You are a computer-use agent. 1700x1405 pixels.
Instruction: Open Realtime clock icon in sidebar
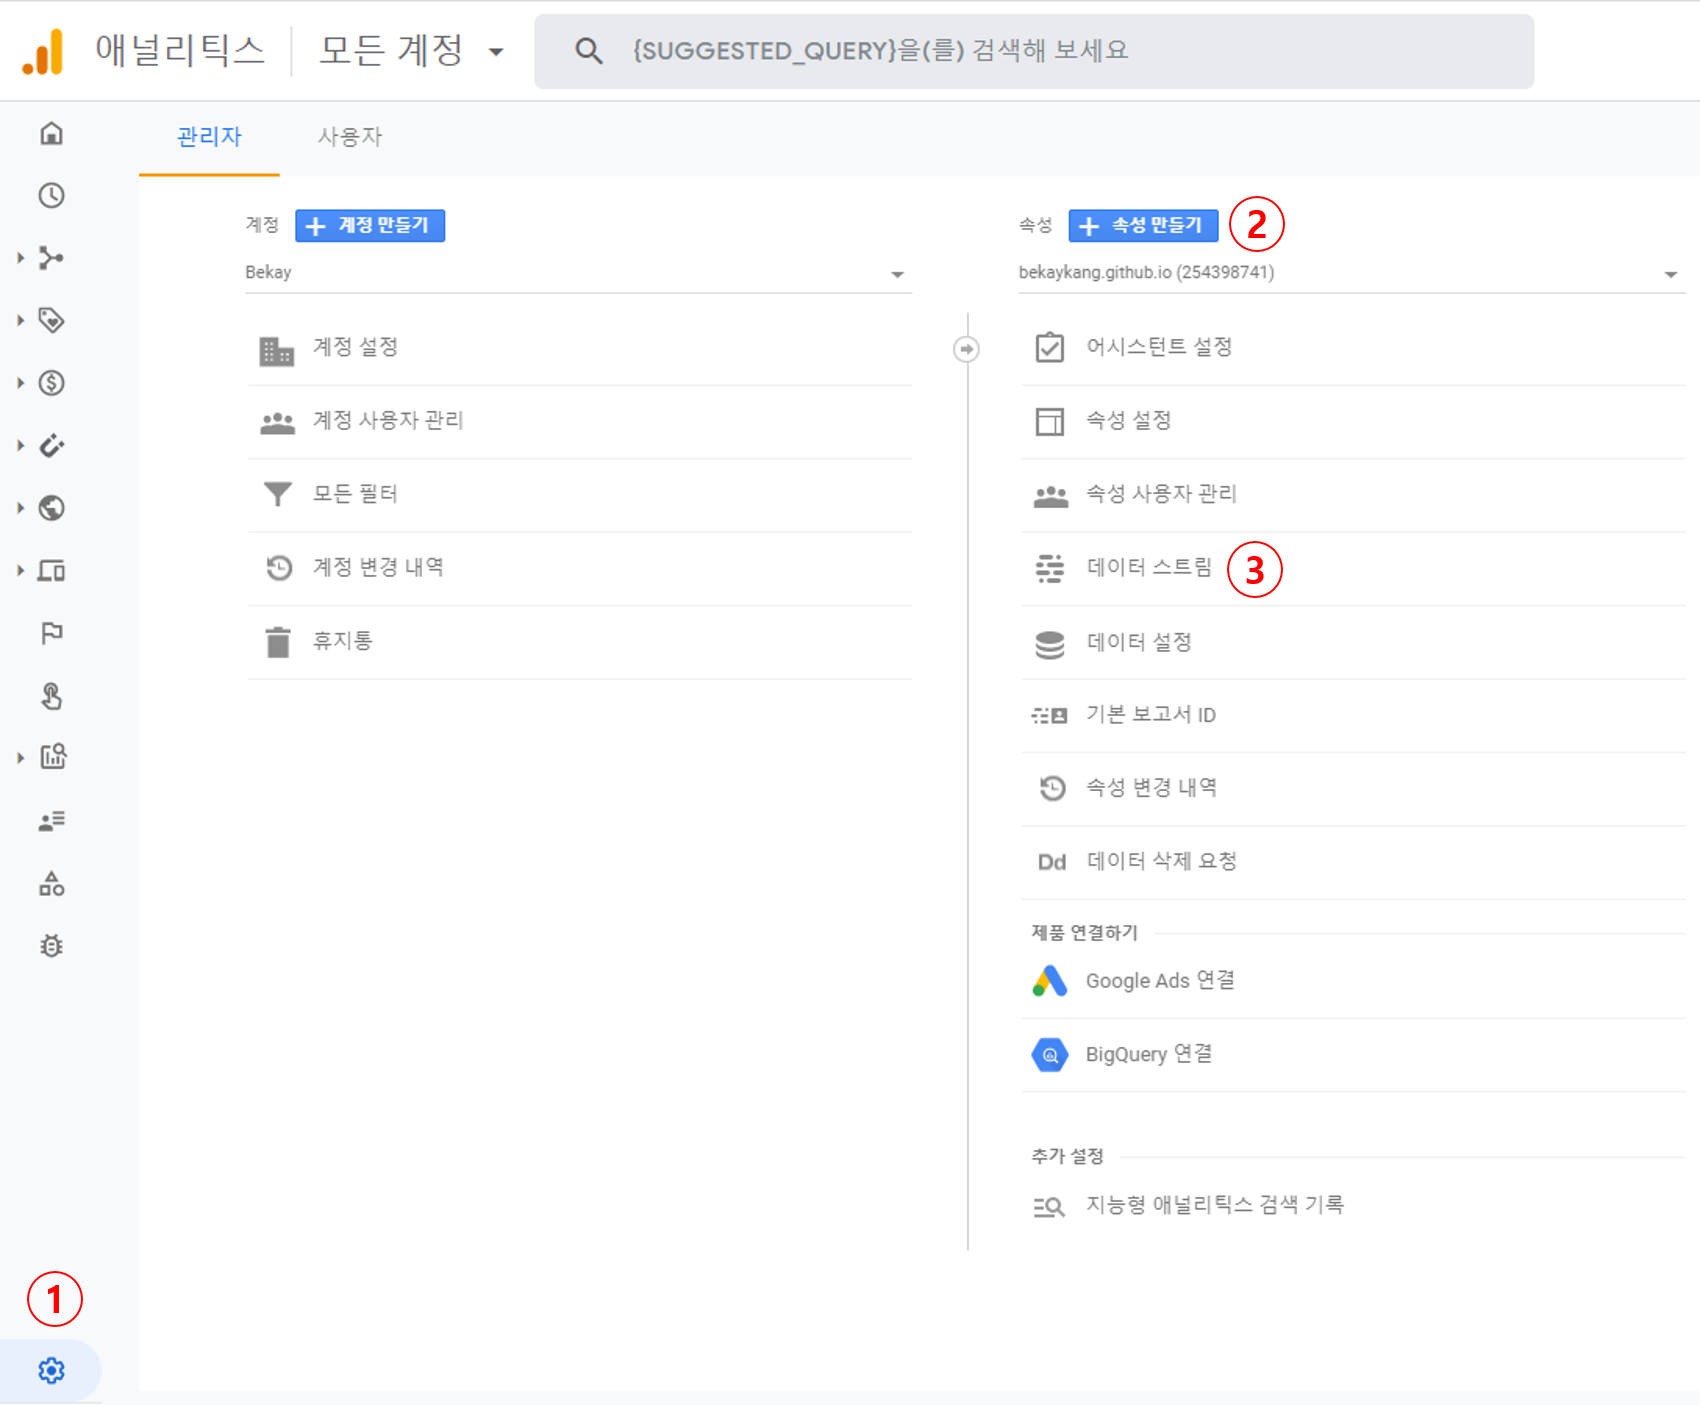tap(51, 195)
